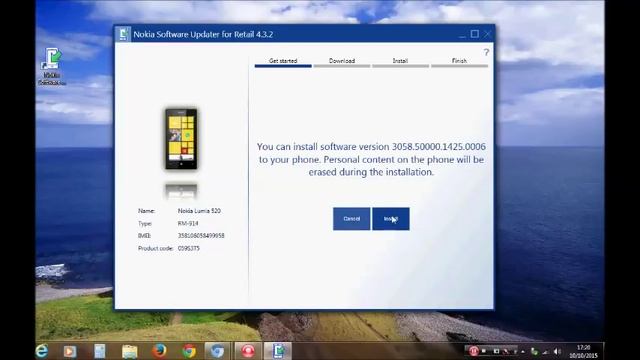This screenshot has width=640, height=360.
Task: Click the RM-914 type value
Action: [x=188, y=224]
